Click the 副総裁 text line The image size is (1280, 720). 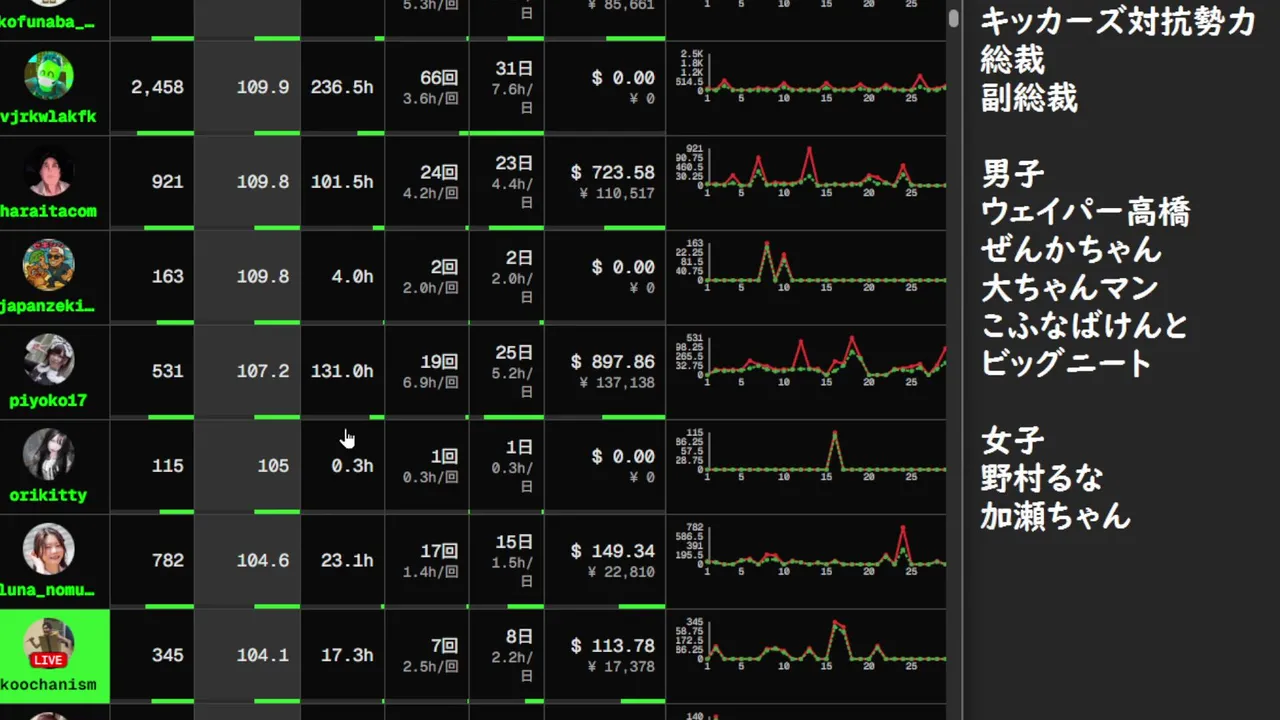pyautogui.click(x=1029, y=98)
